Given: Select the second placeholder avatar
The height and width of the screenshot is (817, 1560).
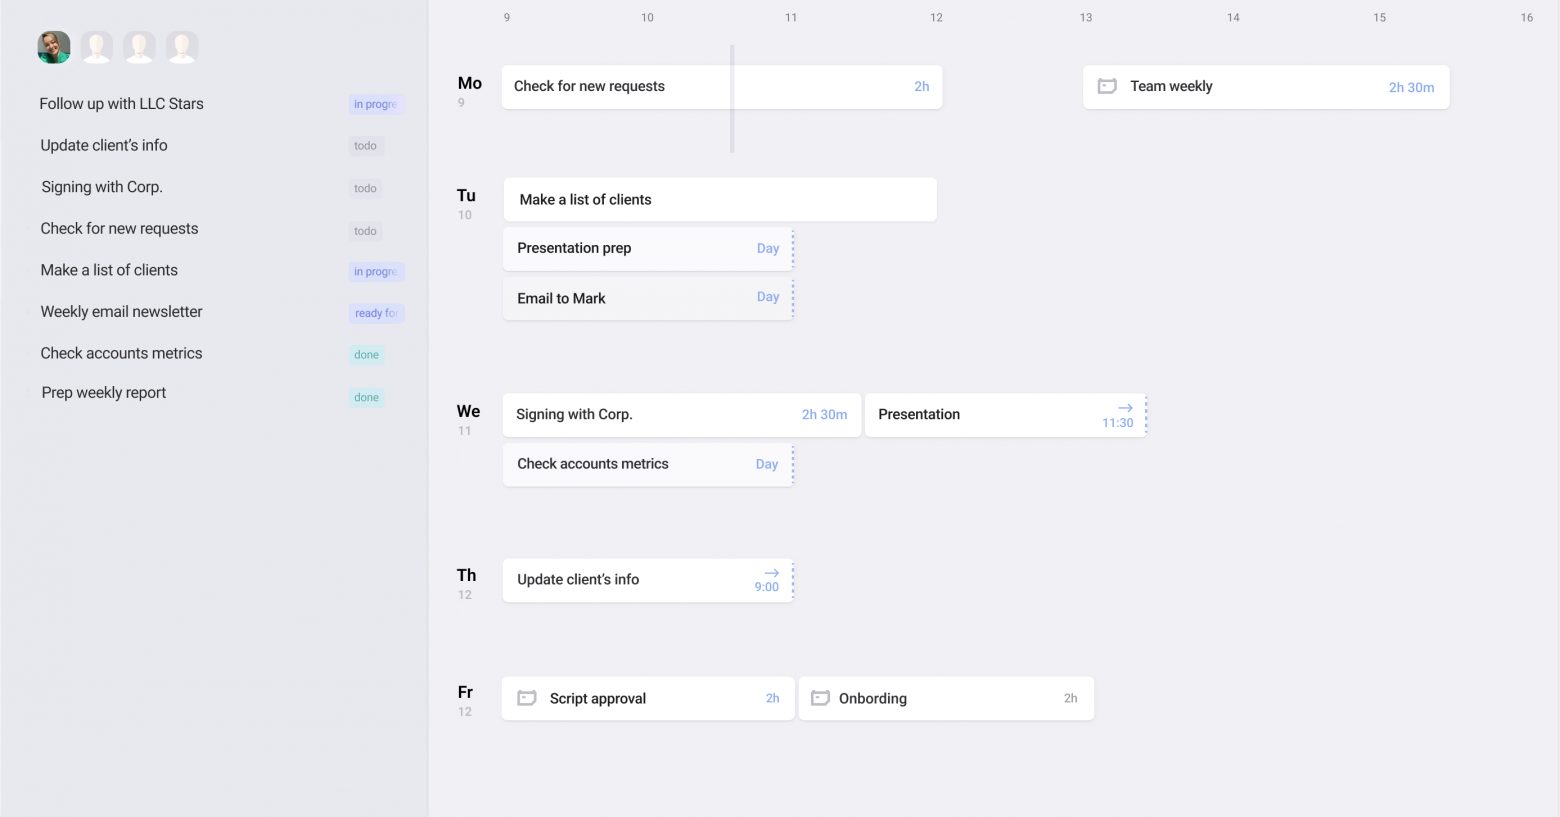Looking at the screenshot, I should [139, 47].
